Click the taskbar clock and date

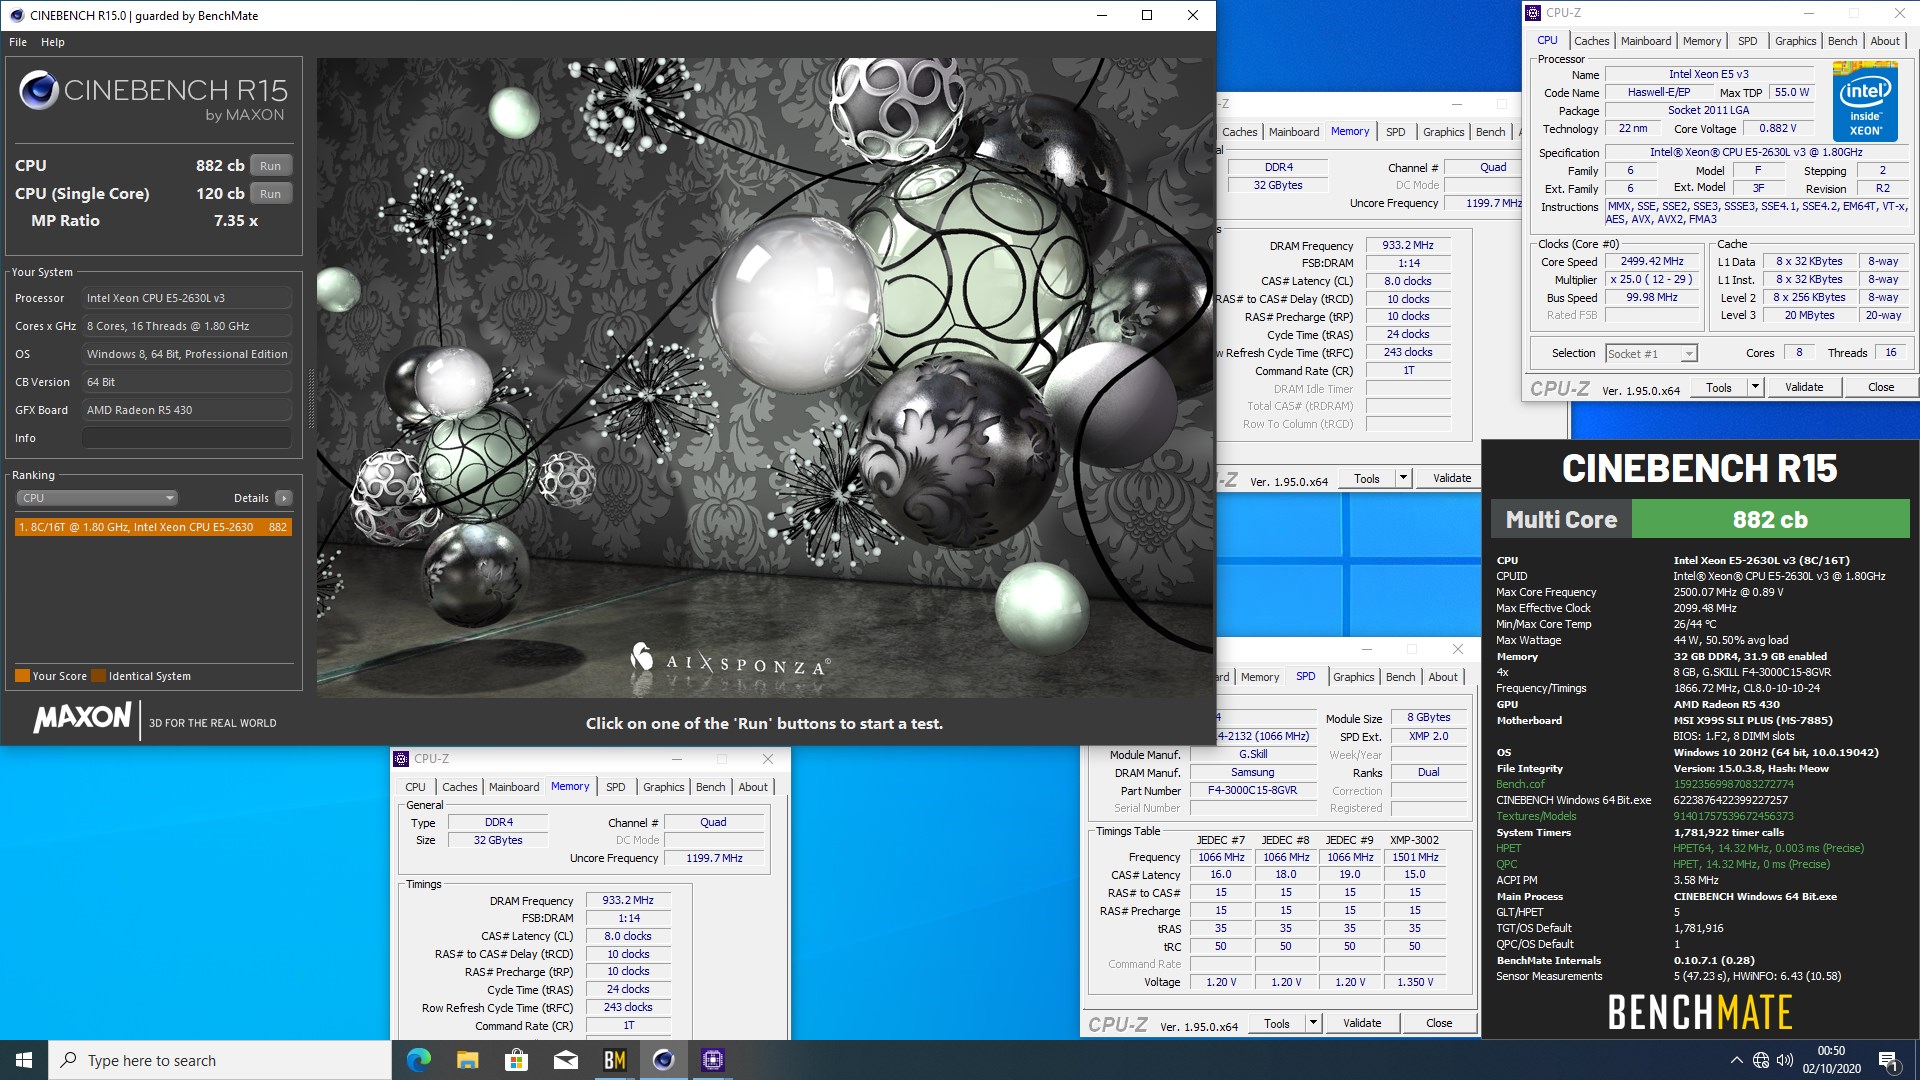(1831, 1060)
